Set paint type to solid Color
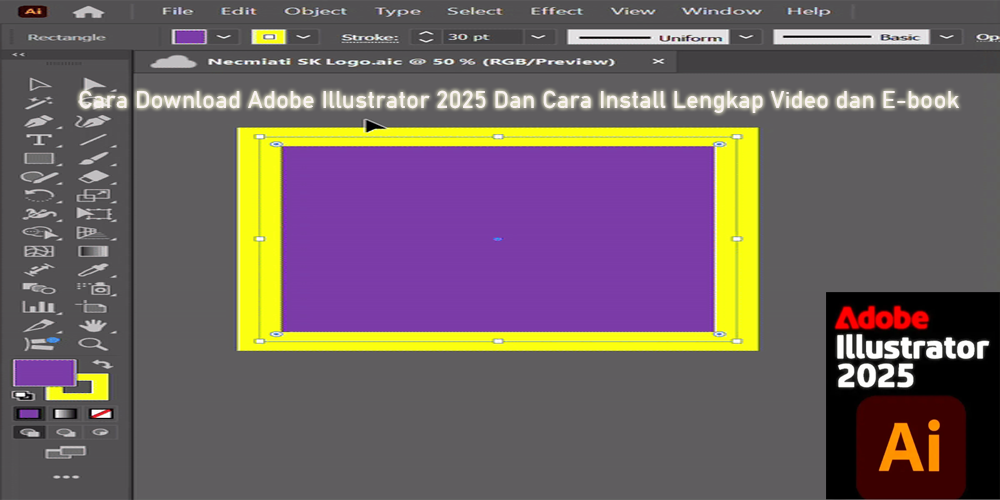 click(29, 413)
